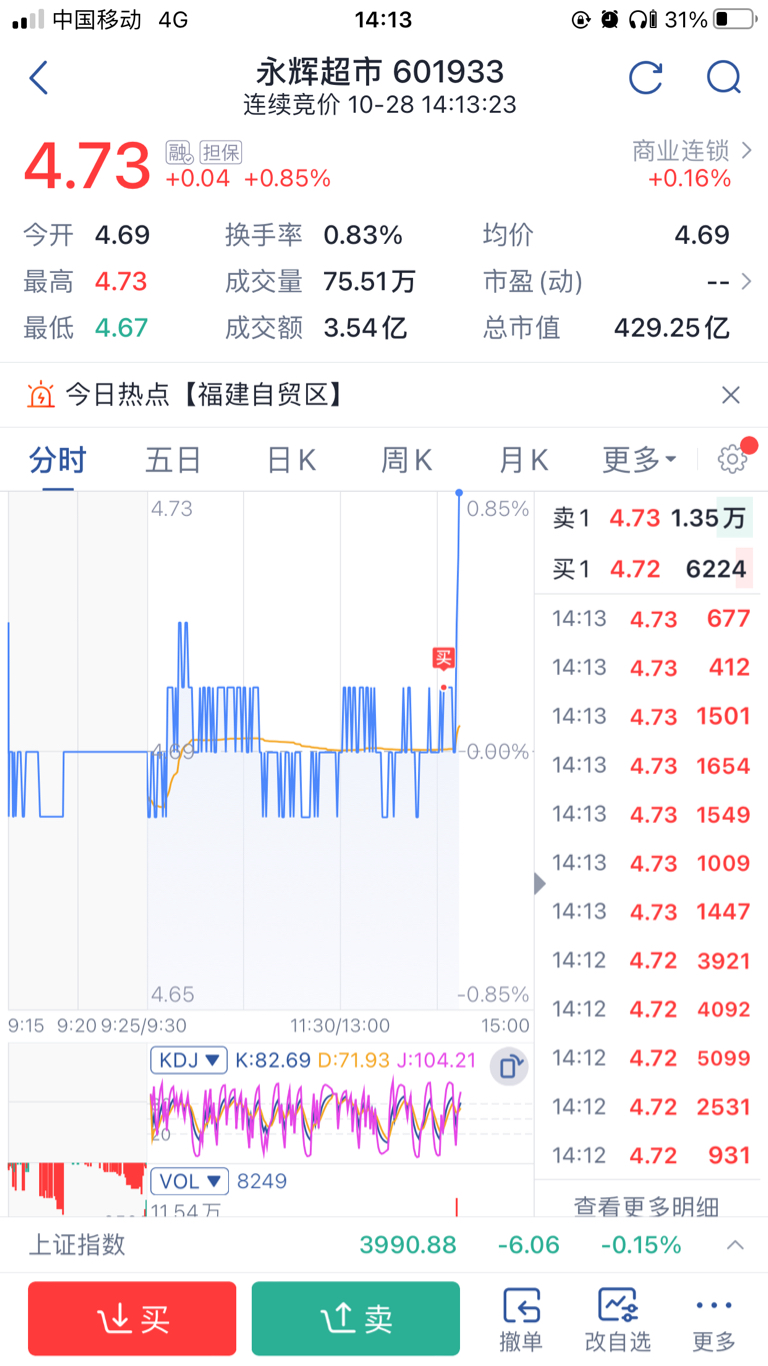Open 查看更多明细 link
768x1366 pixels.
[646, 1206]
